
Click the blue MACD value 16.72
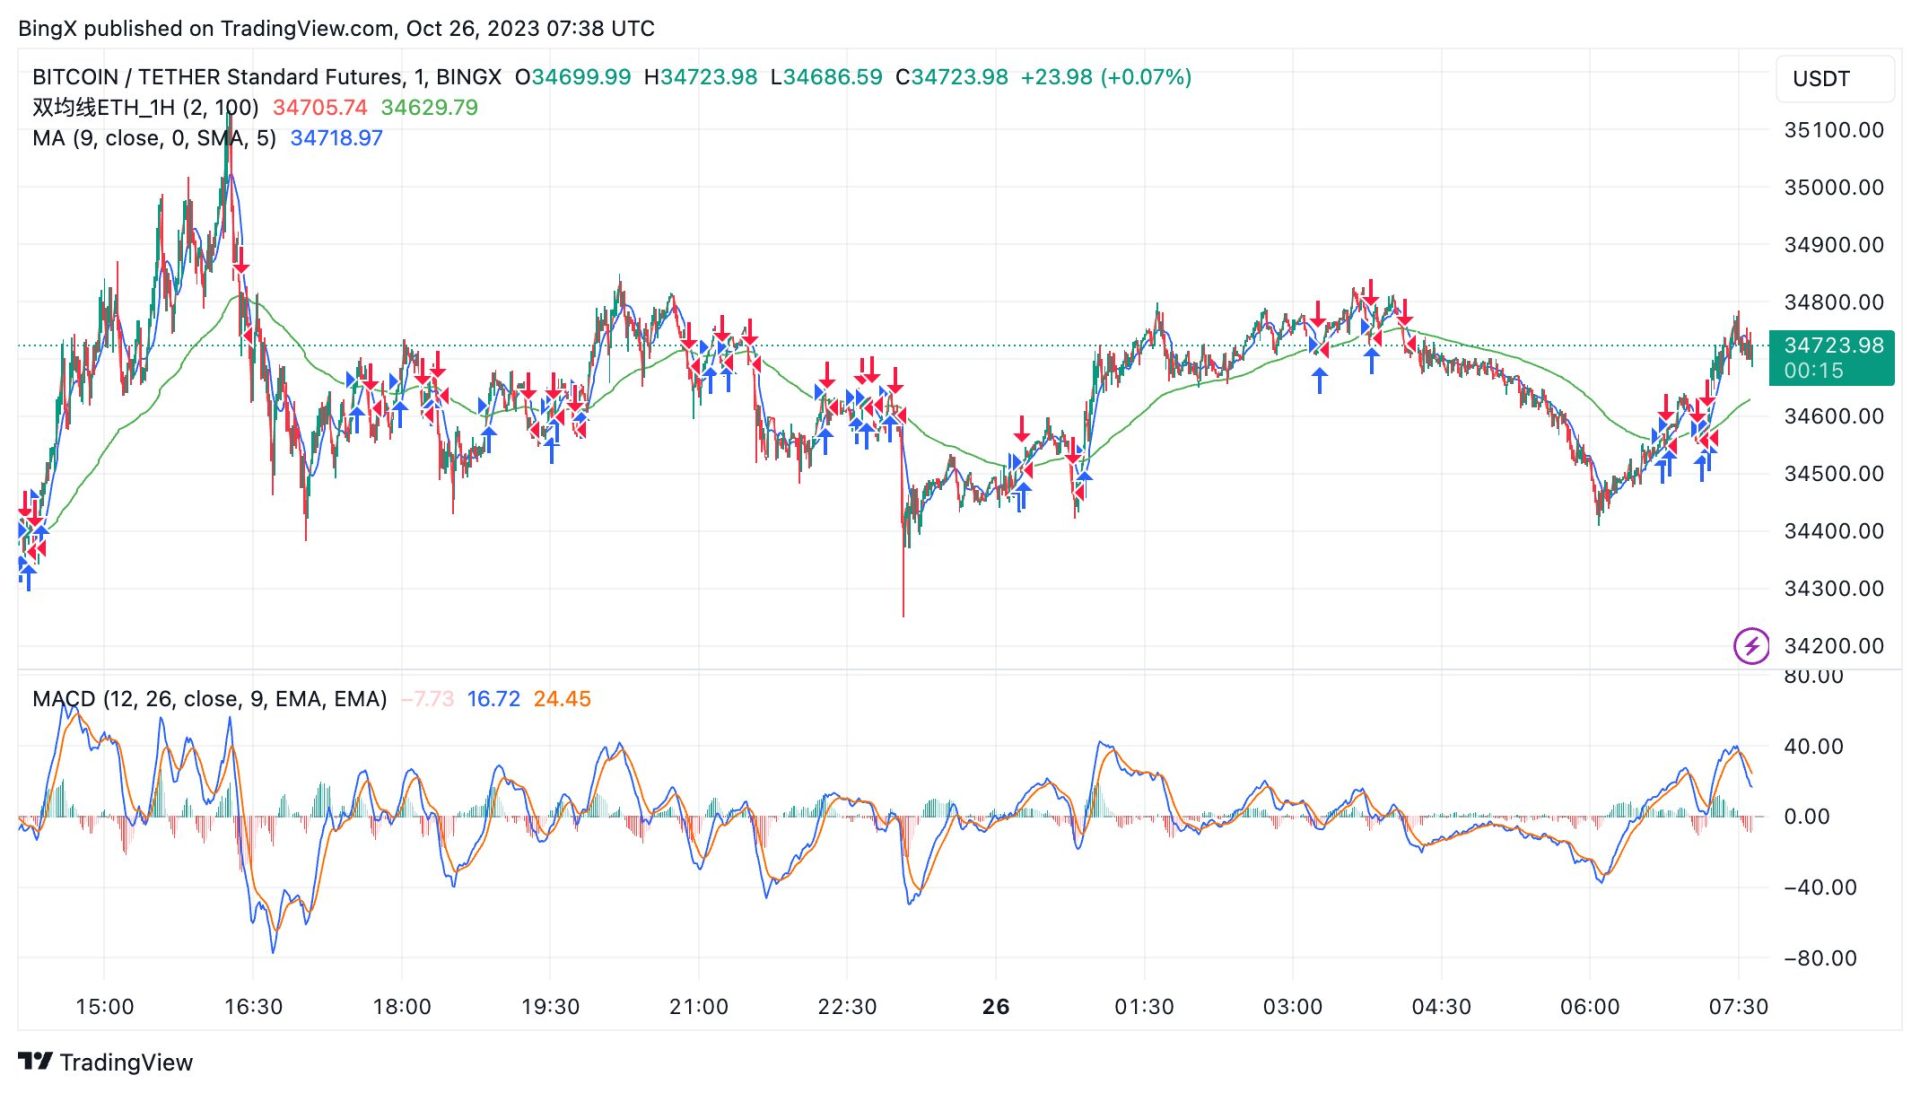493,698
